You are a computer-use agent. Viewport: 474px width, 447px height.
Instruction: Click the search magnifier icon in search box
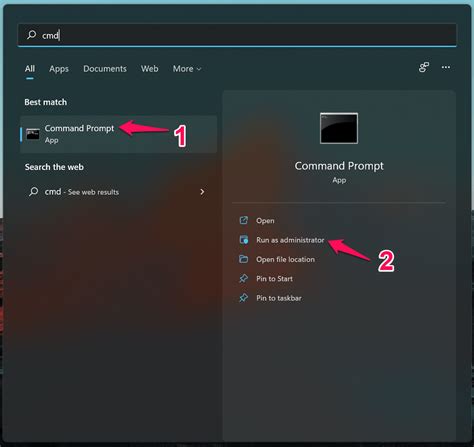click(31, 34)
